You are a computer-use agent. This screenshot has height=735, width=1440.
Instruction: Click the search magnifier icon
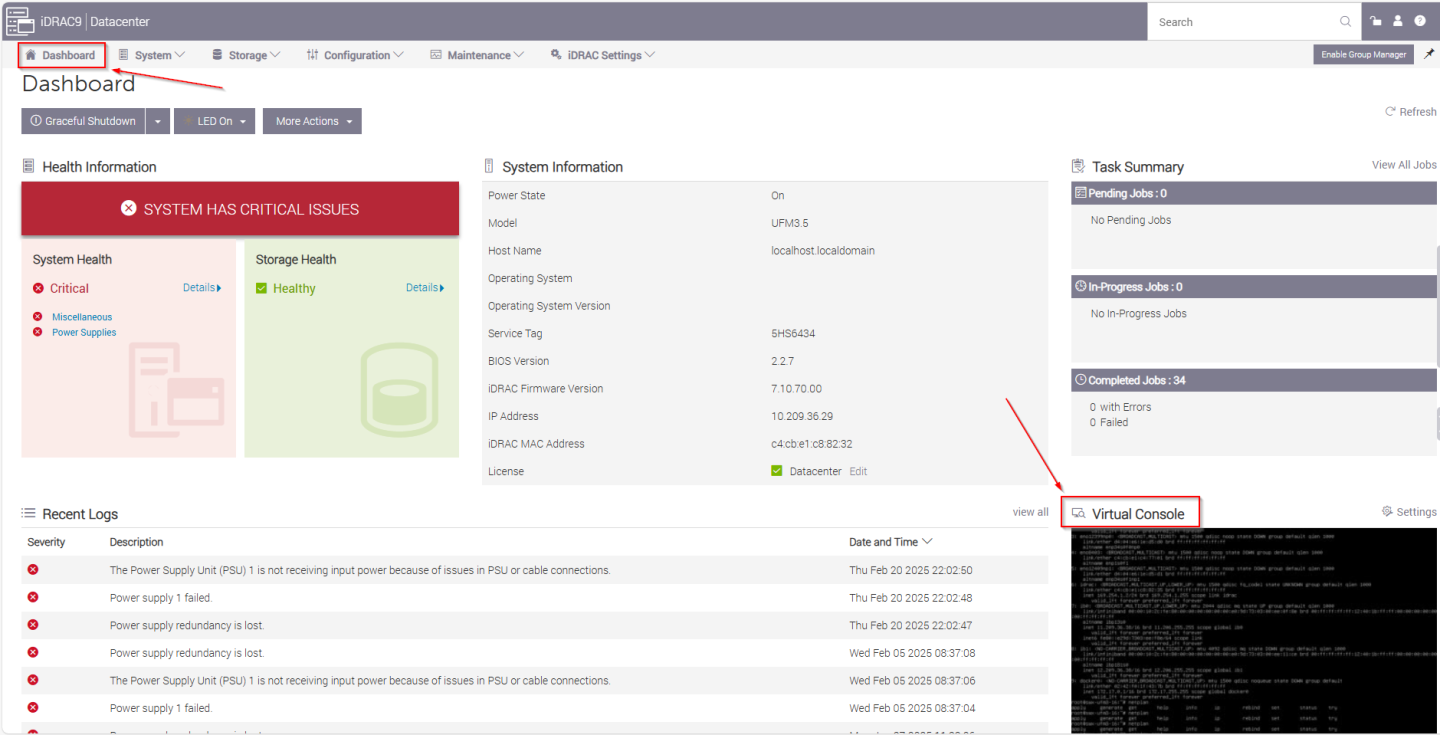1345,22
